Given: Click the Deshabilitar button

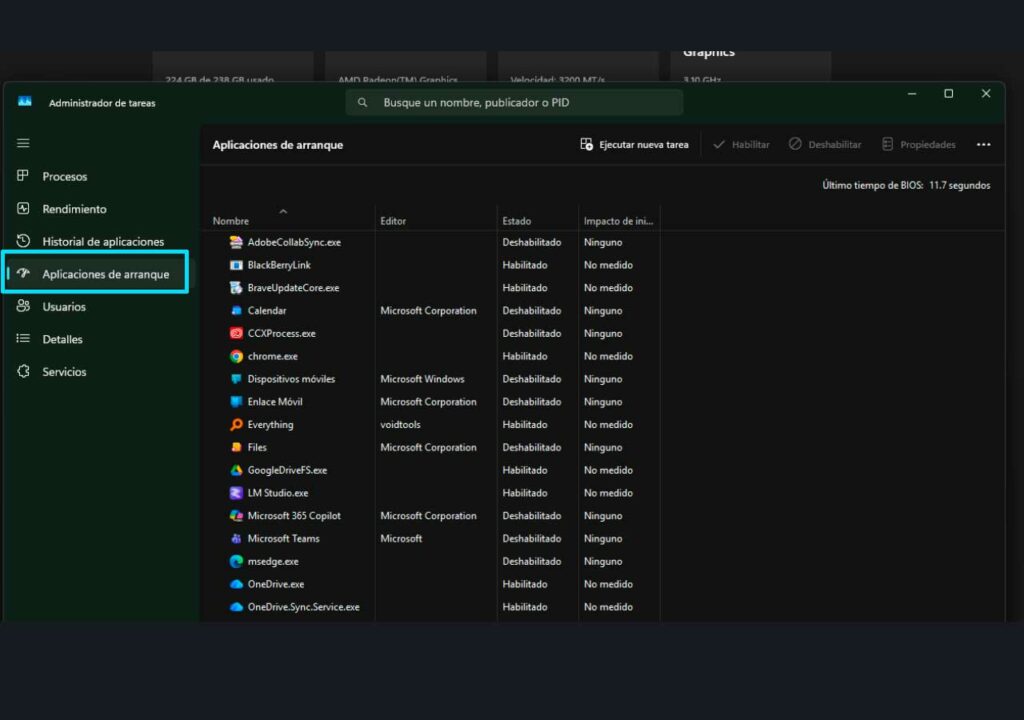Looking at the screenshot, I should (x=825, y=144).
